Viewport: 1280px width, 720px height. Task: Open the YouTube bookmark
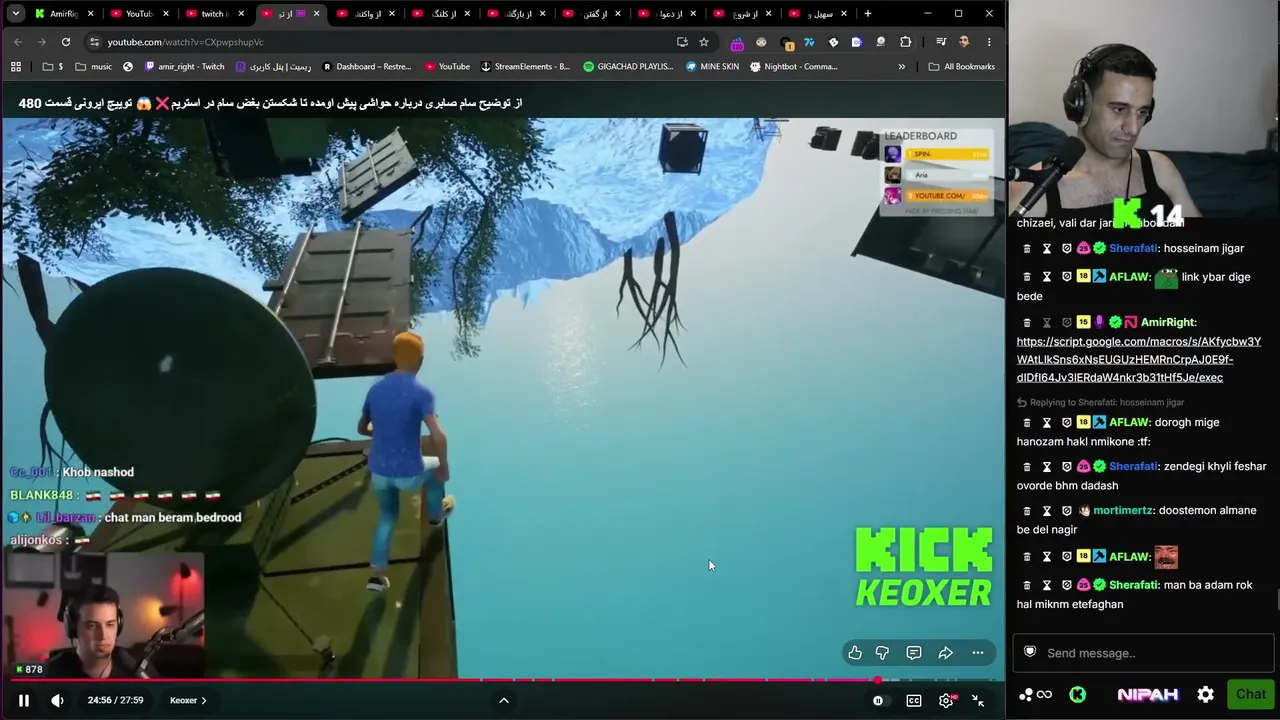[x=447, y=67]
